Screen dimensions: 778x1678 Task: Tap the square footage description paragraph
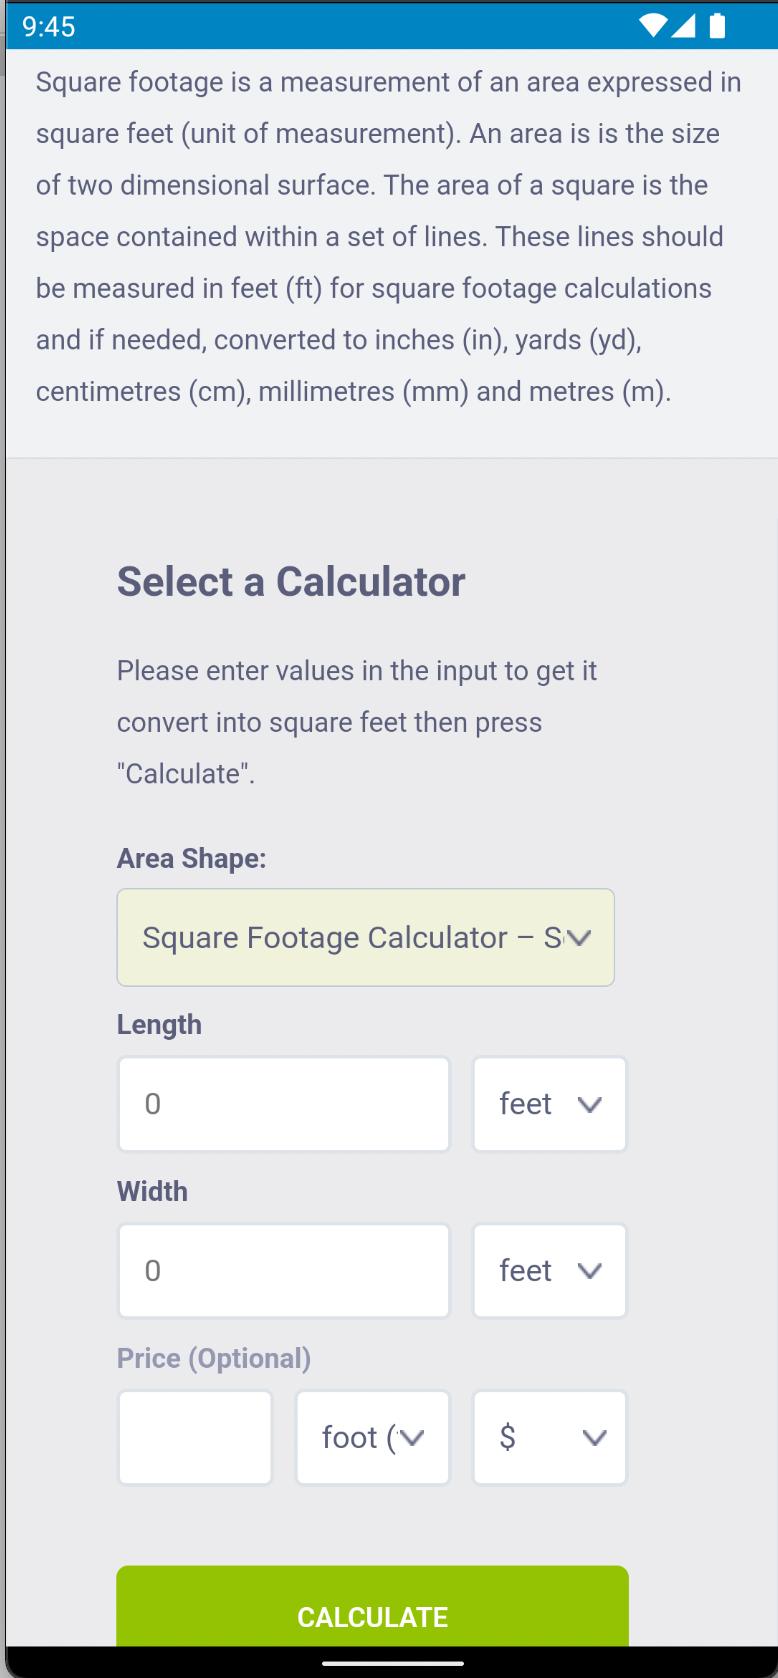click(x=388, y=237)
